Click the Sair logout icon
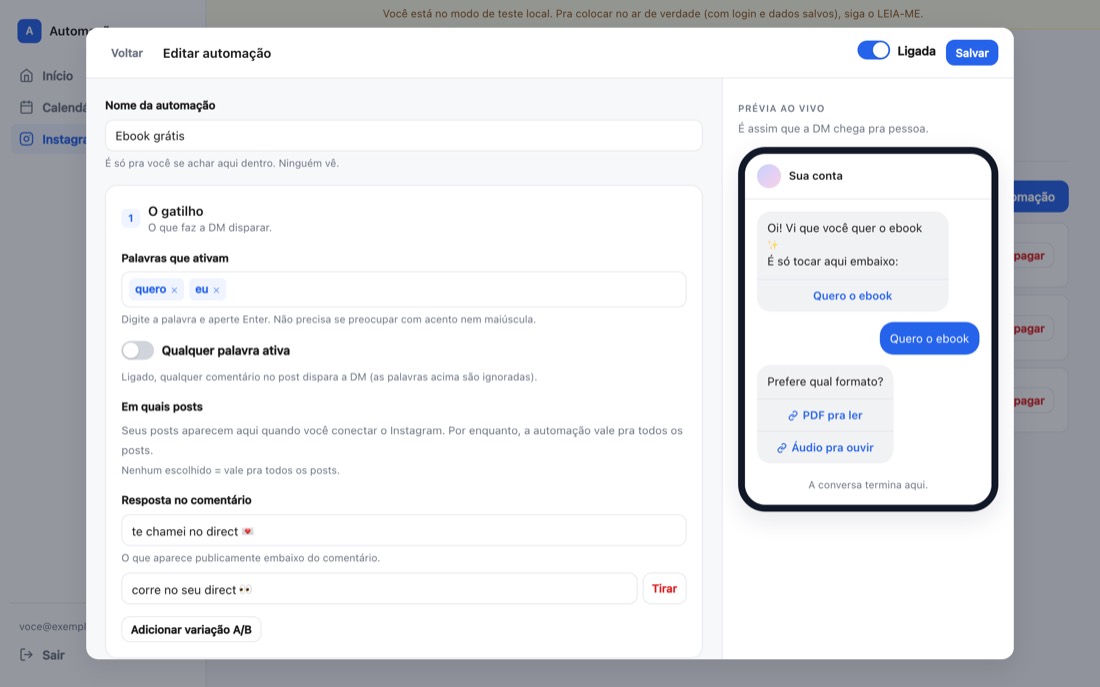This screenshot has height=687, width=1100. [x=27, y=655]
